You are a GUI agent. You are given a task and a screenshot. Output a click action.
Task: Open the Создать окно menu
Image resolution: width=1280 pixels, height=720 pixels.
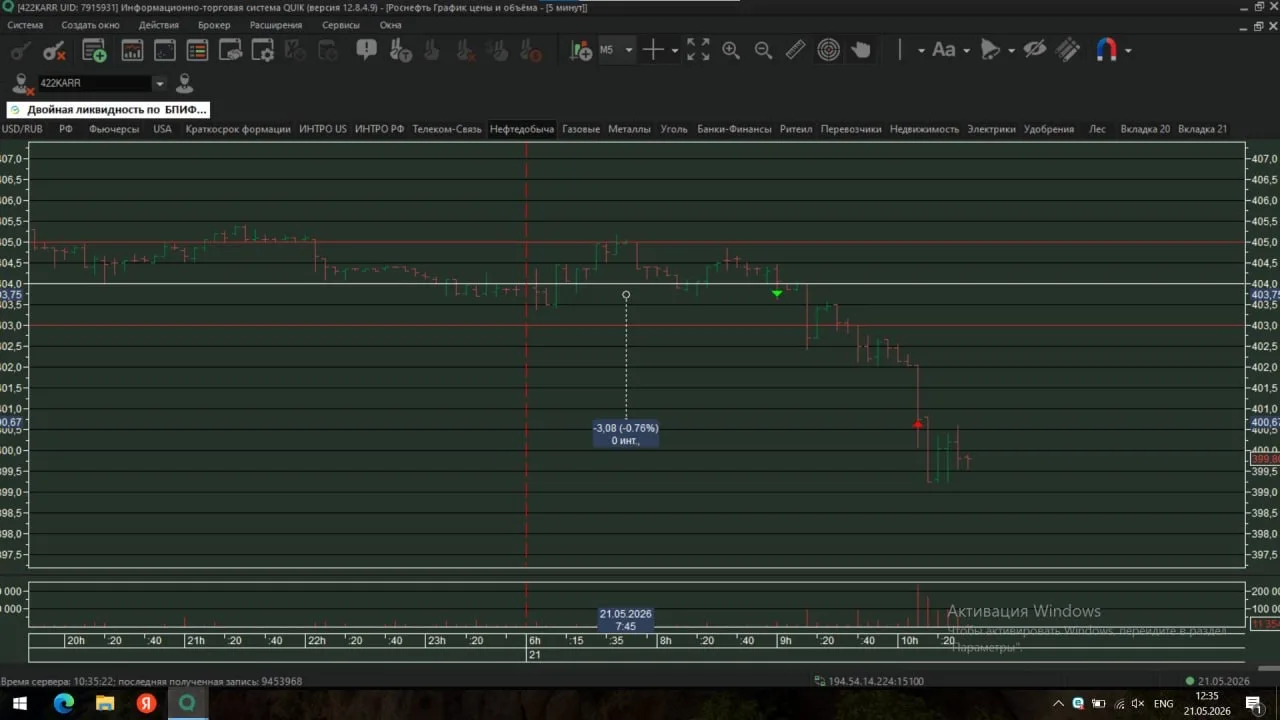point(90,25)
